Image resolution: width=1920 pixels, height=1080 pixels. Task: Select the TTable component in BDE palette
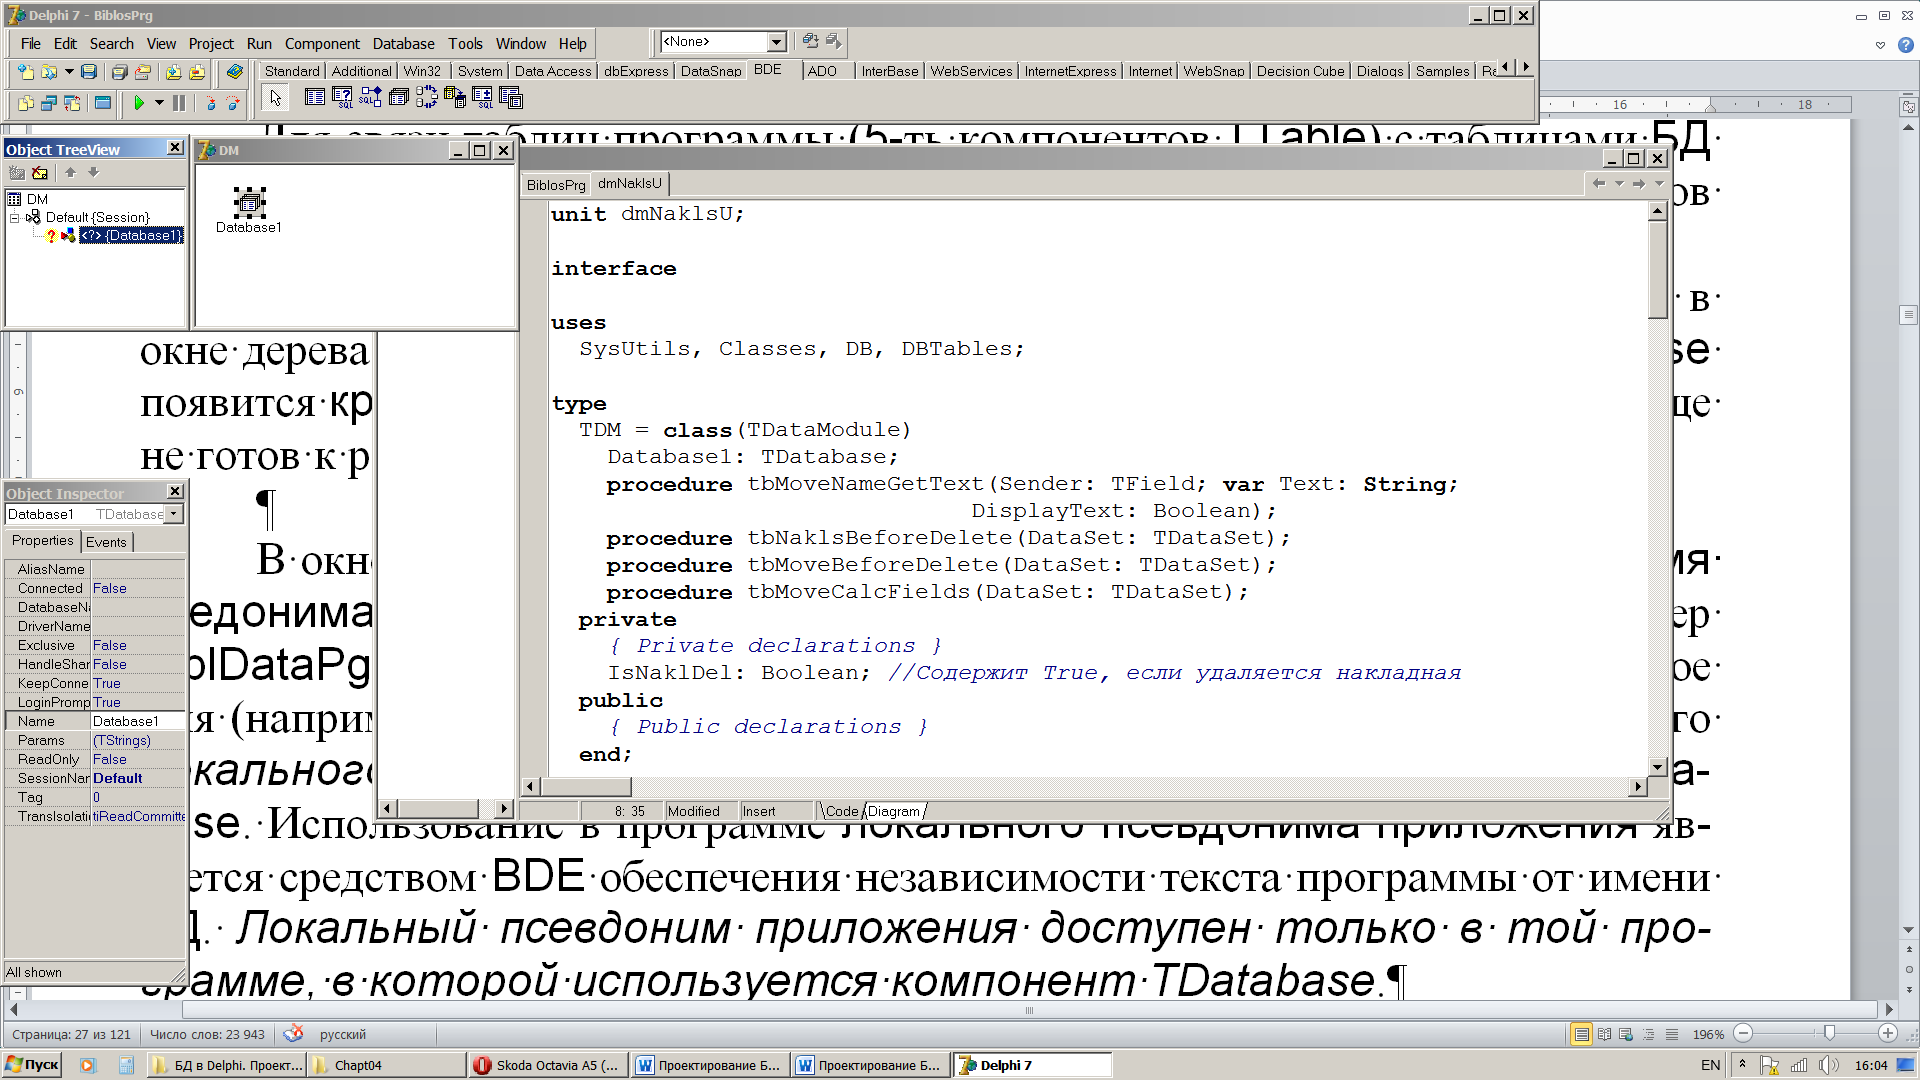click(315, 97)
